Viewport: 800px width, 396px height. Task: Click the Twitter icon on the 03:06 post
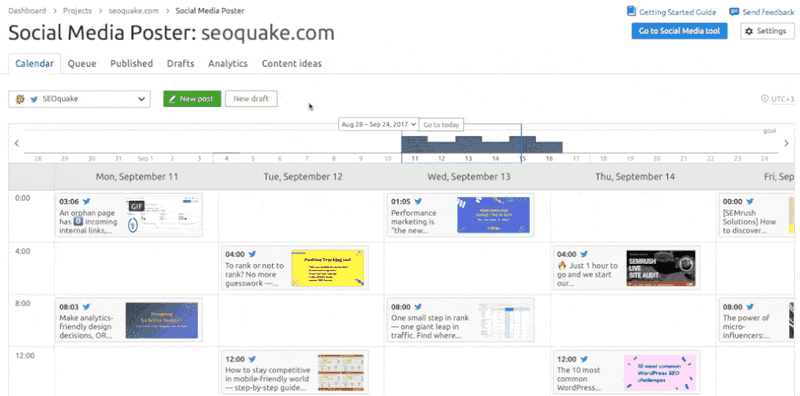coord(86,202)
